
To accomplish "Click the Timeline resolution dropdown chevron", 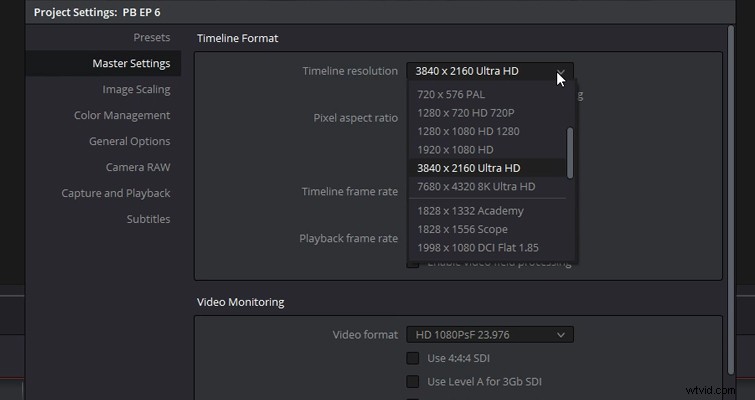I will point(560,71).
